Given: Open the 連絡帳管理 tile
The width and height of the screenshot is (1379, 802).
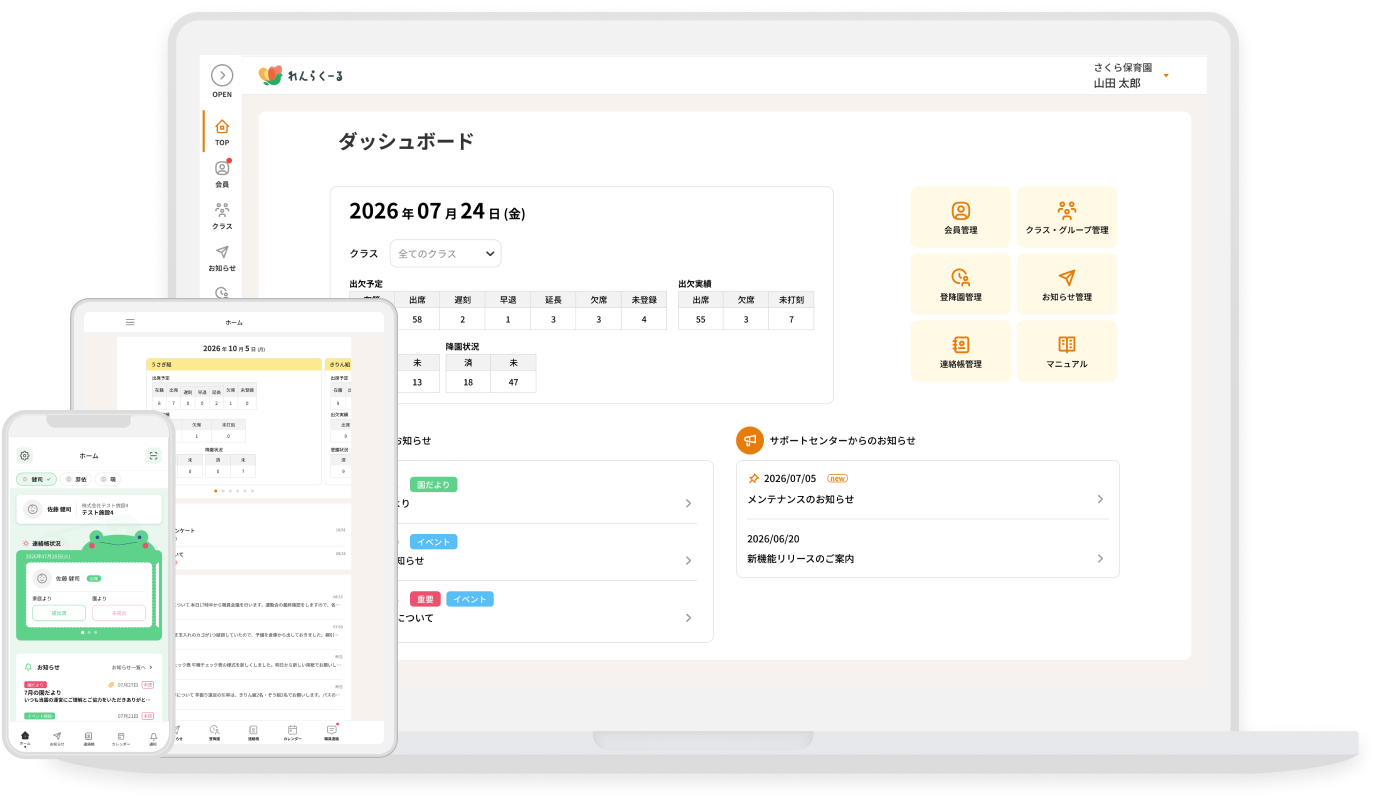Looking at the screenshot, I should (961, 351).
